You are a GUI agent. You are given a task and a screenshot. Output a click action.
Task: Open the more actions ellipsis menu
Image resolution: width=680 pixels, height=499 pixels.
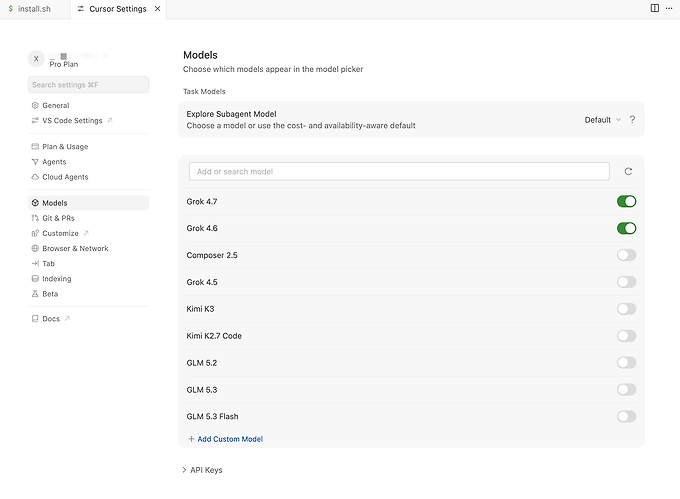point(669,8)
